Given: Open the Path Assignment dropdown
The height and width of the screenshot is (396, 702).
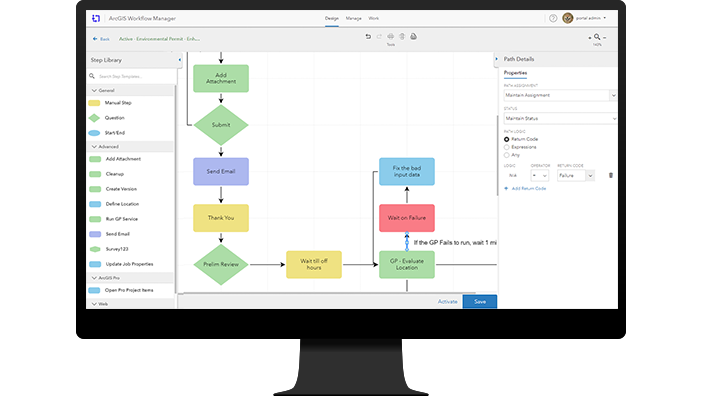Looking at the screenshot, I should [x=560, y=95].
